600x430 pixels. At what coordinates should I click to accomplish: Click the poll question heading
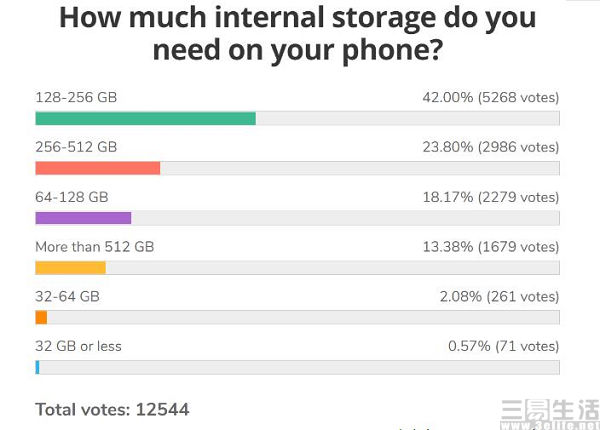(x=299, y=32)
